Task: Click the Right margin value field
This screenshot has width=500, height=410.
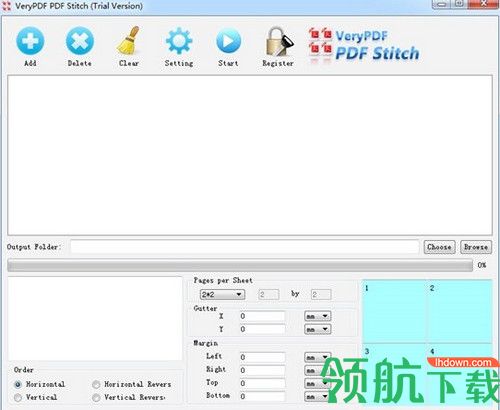Action: pos(262,370)
